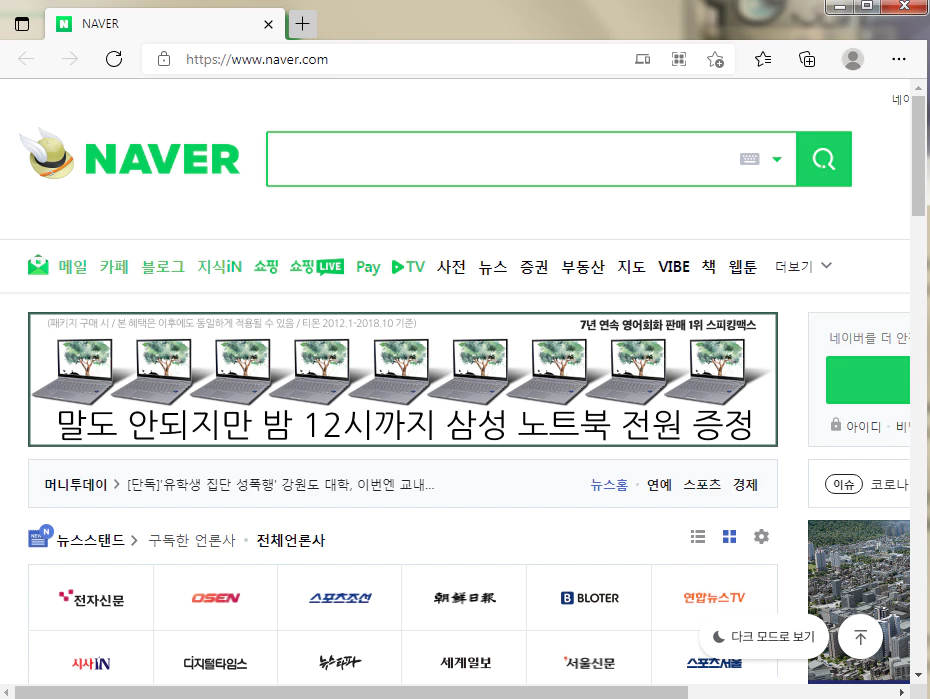
Task: Open 연합뉴스TV press tile
Action: click(714, 598)
